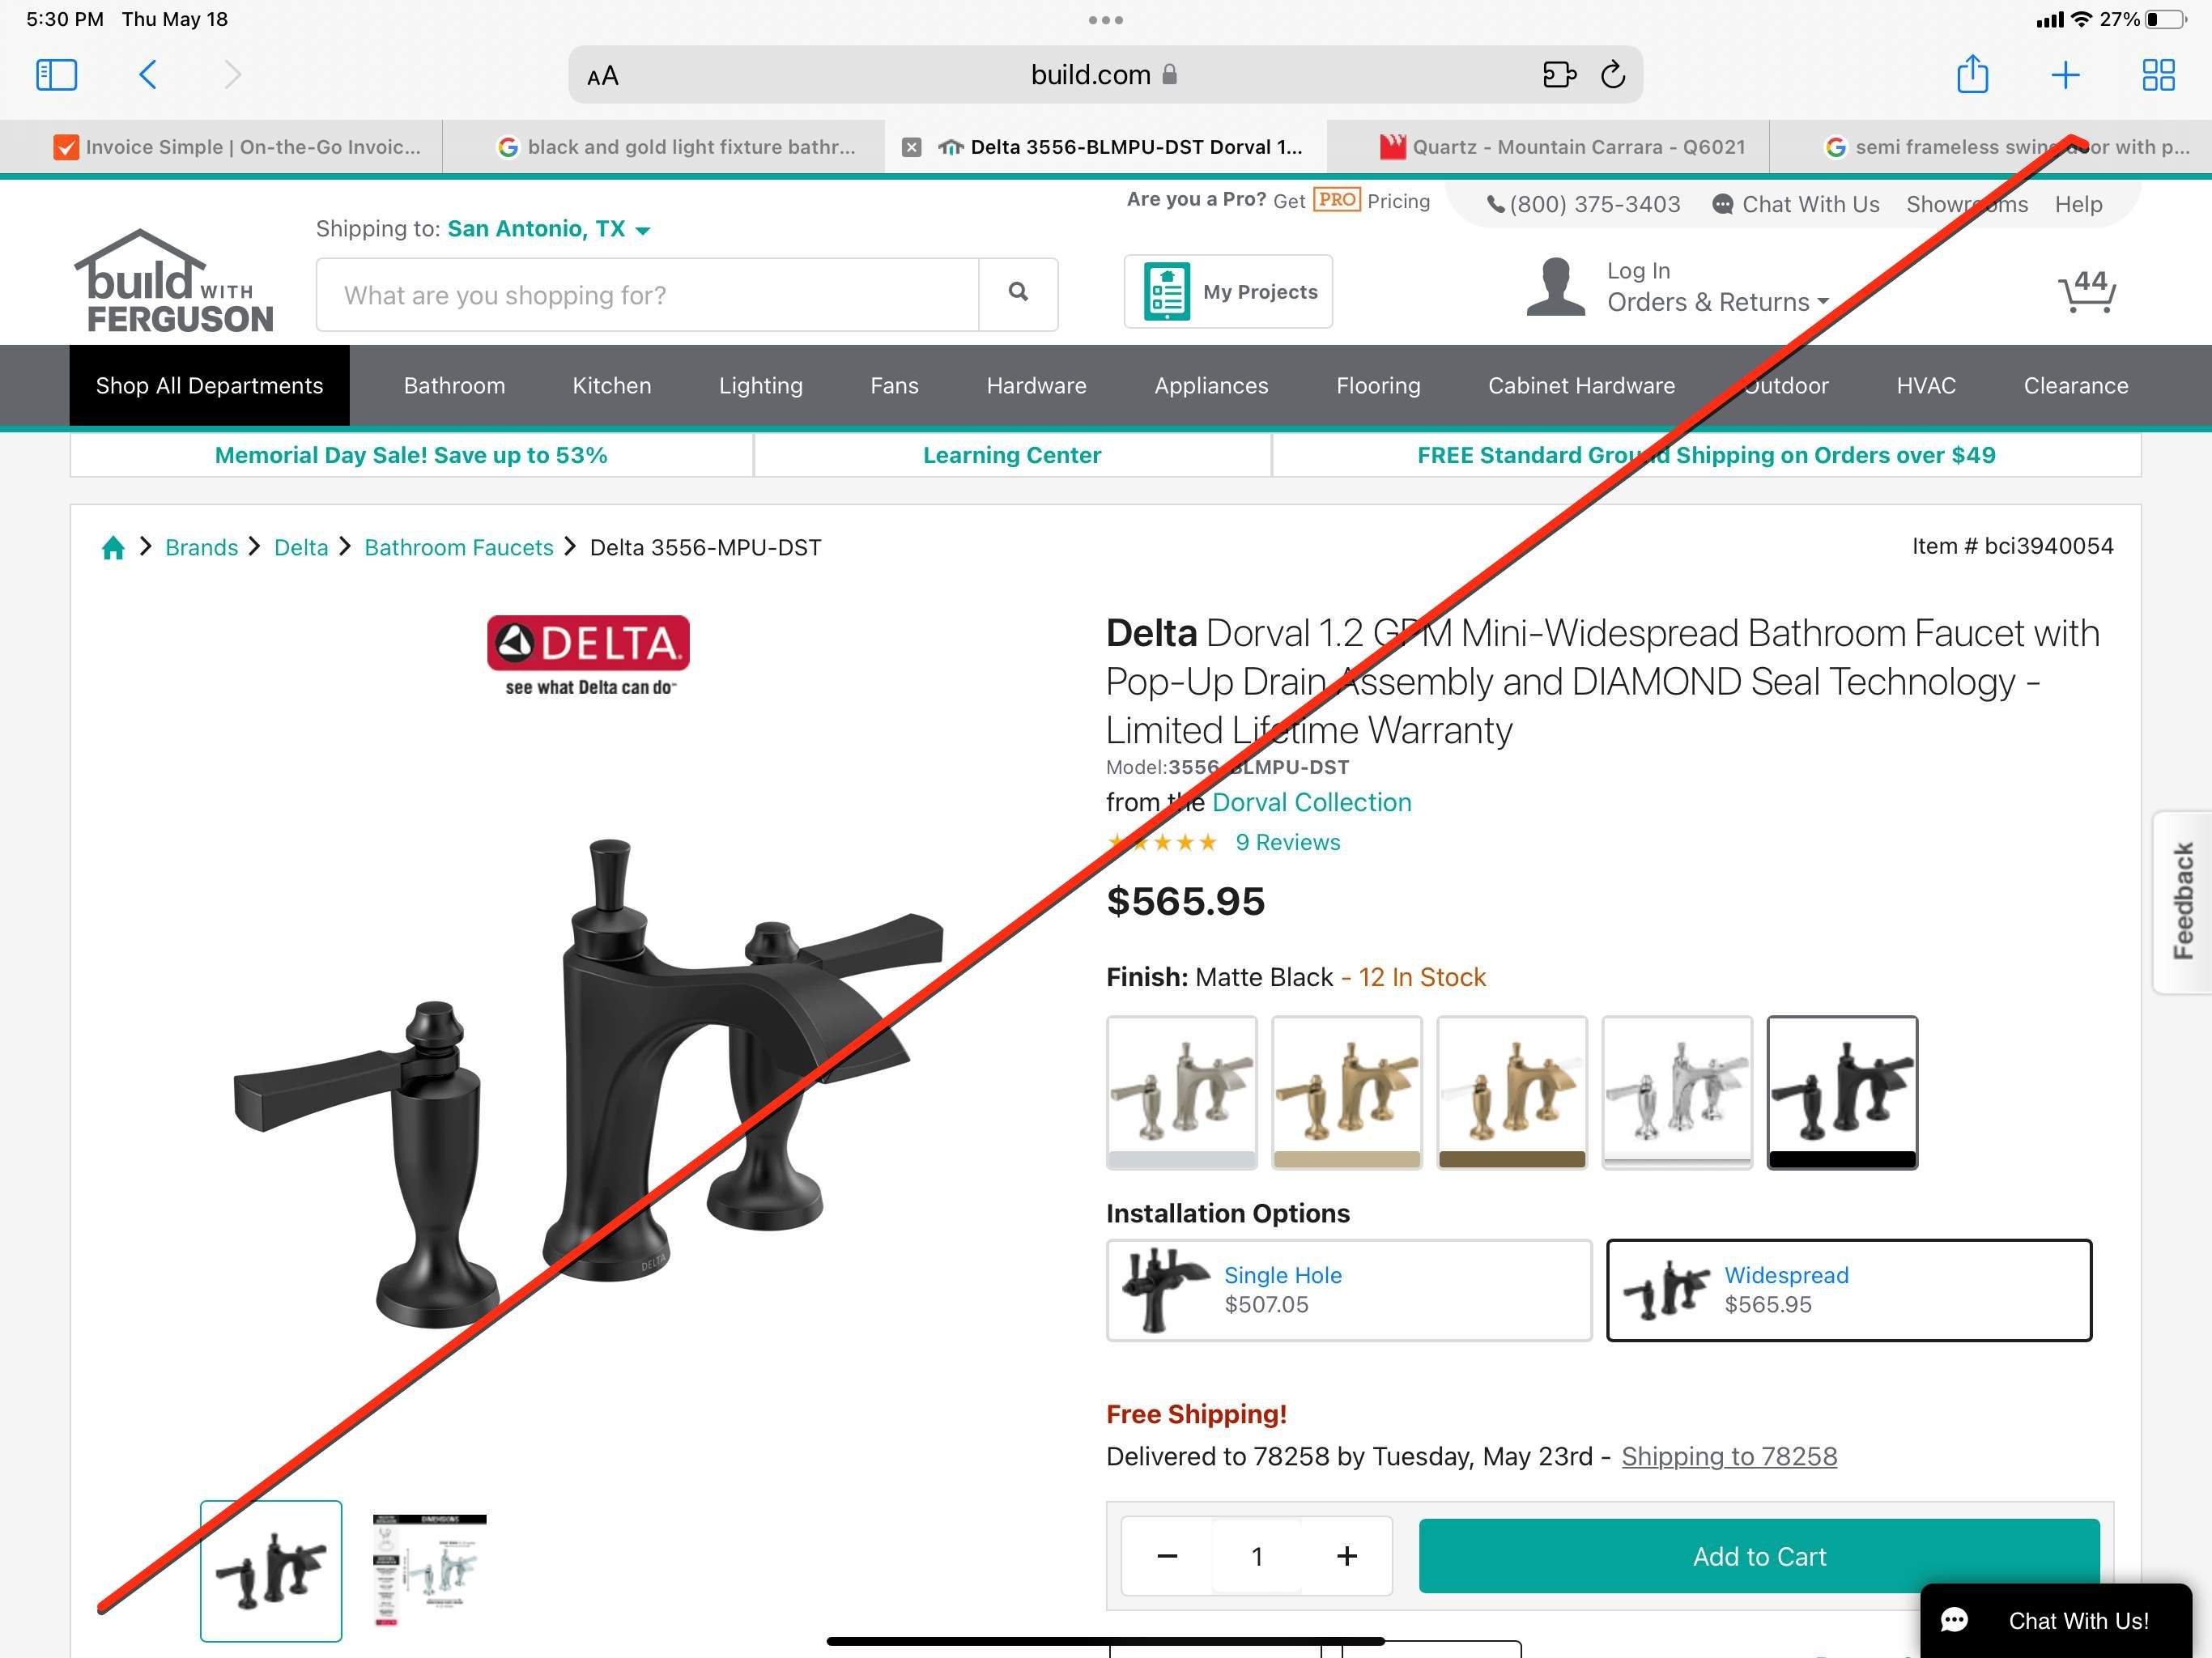Select the Widespread installation option

pyautogui.click(x=1848, y=1290)
